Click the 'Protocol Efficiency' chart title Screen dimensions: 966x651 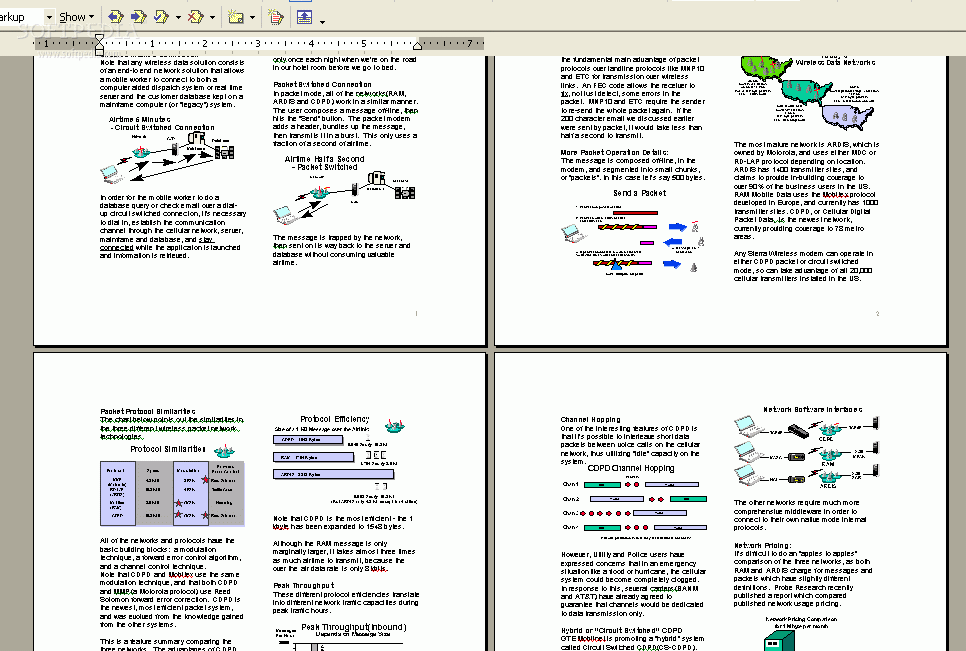335,419
